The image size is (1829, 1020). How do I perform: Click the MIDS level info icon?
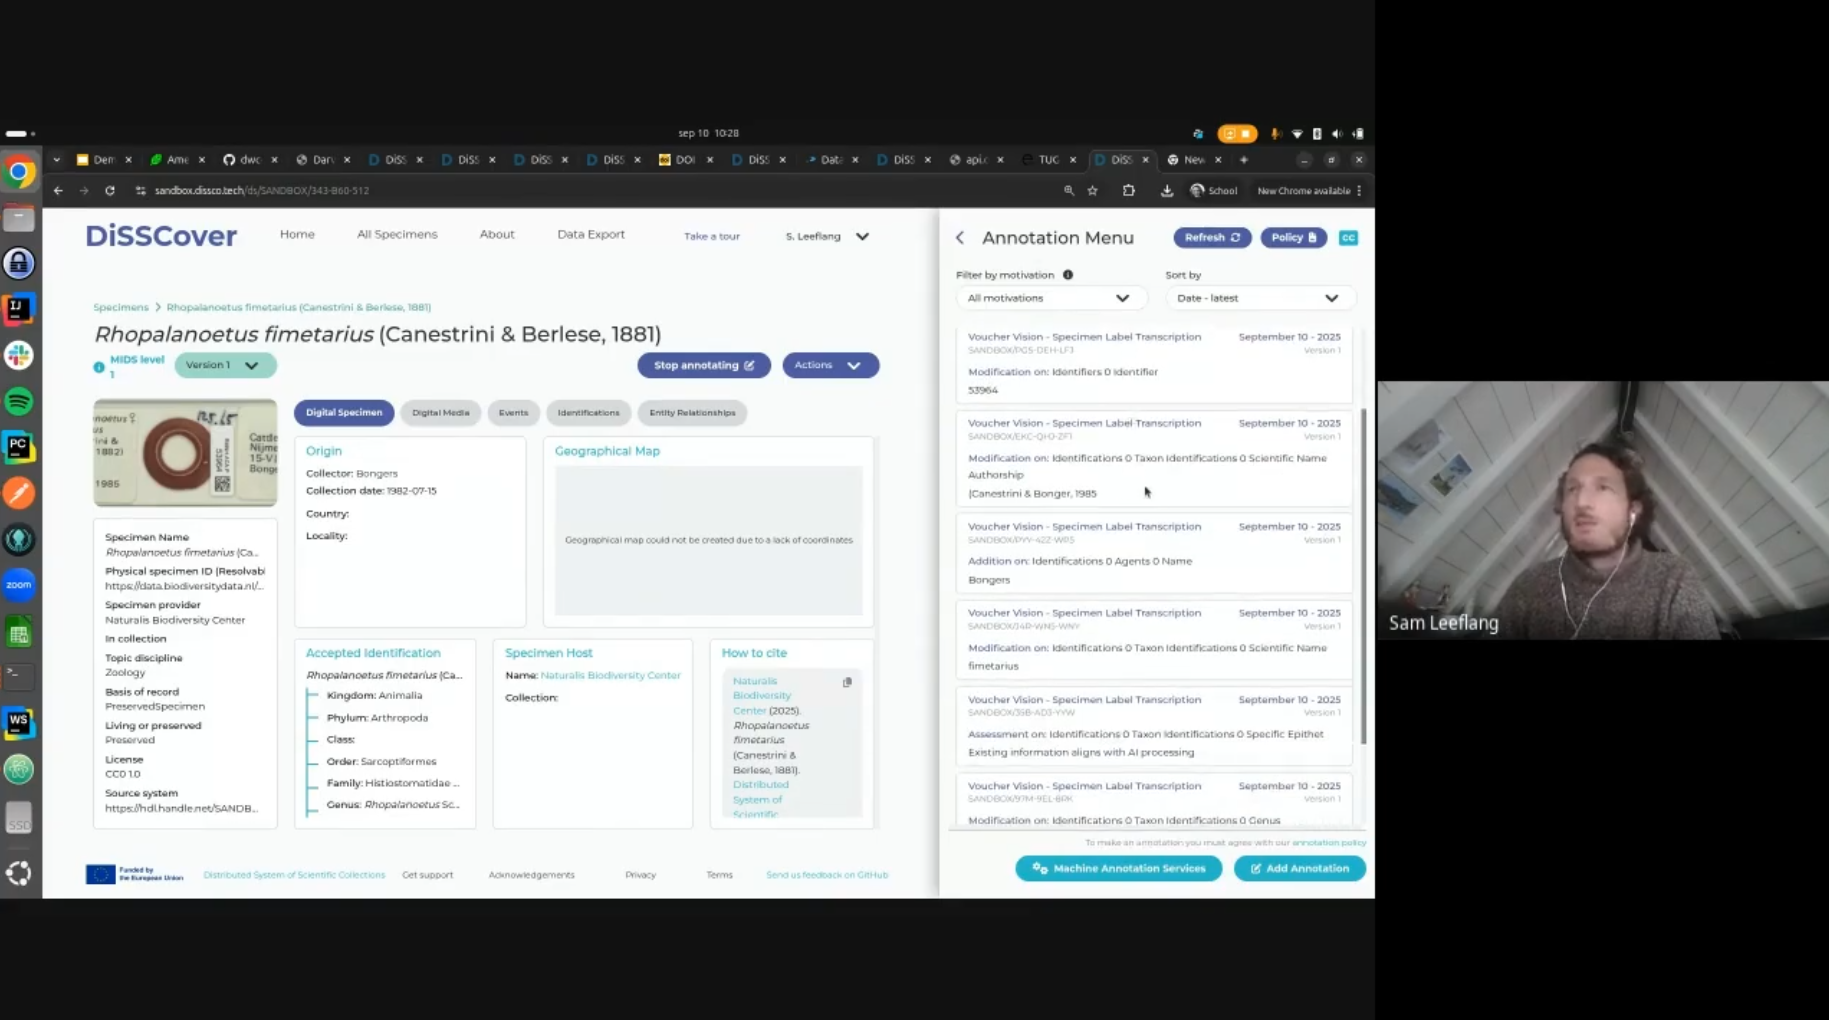pyautogui.click(x=99, y=367)
